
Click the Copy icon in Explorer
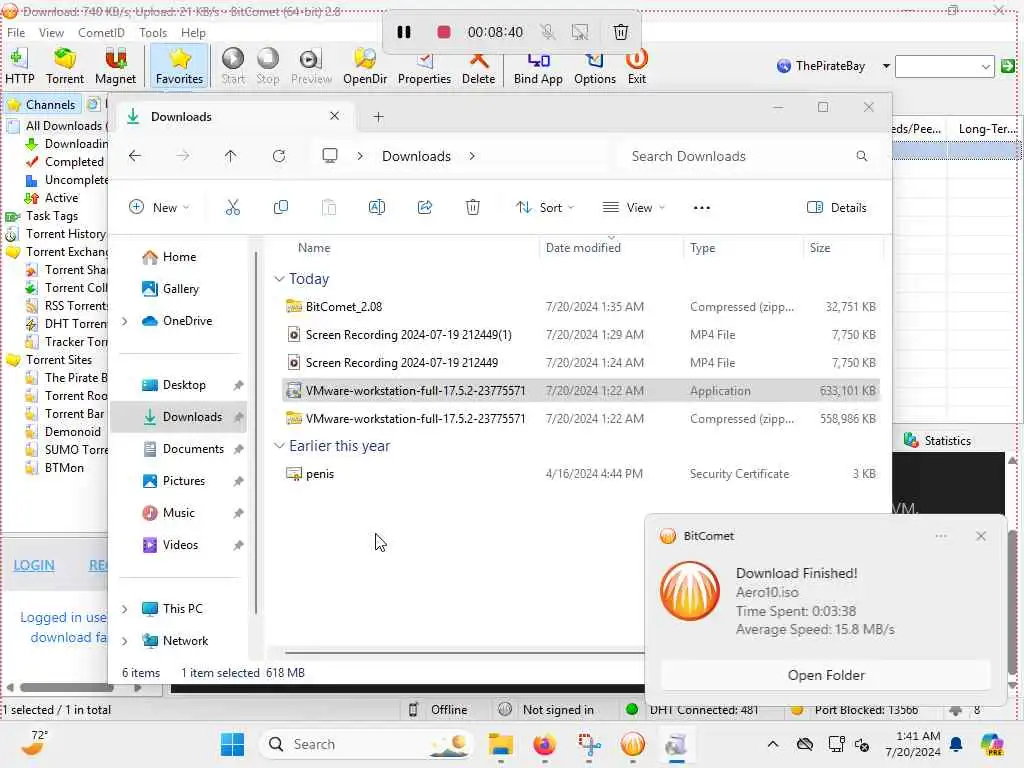click(x=281, y=208)
